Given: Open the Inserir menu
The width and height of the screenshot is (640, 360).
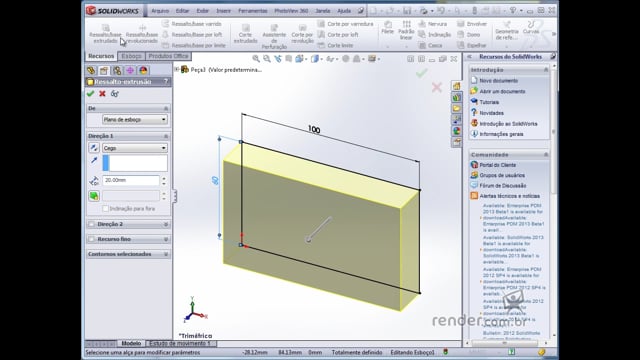Looking at the screenshot, I should [223, 11].
